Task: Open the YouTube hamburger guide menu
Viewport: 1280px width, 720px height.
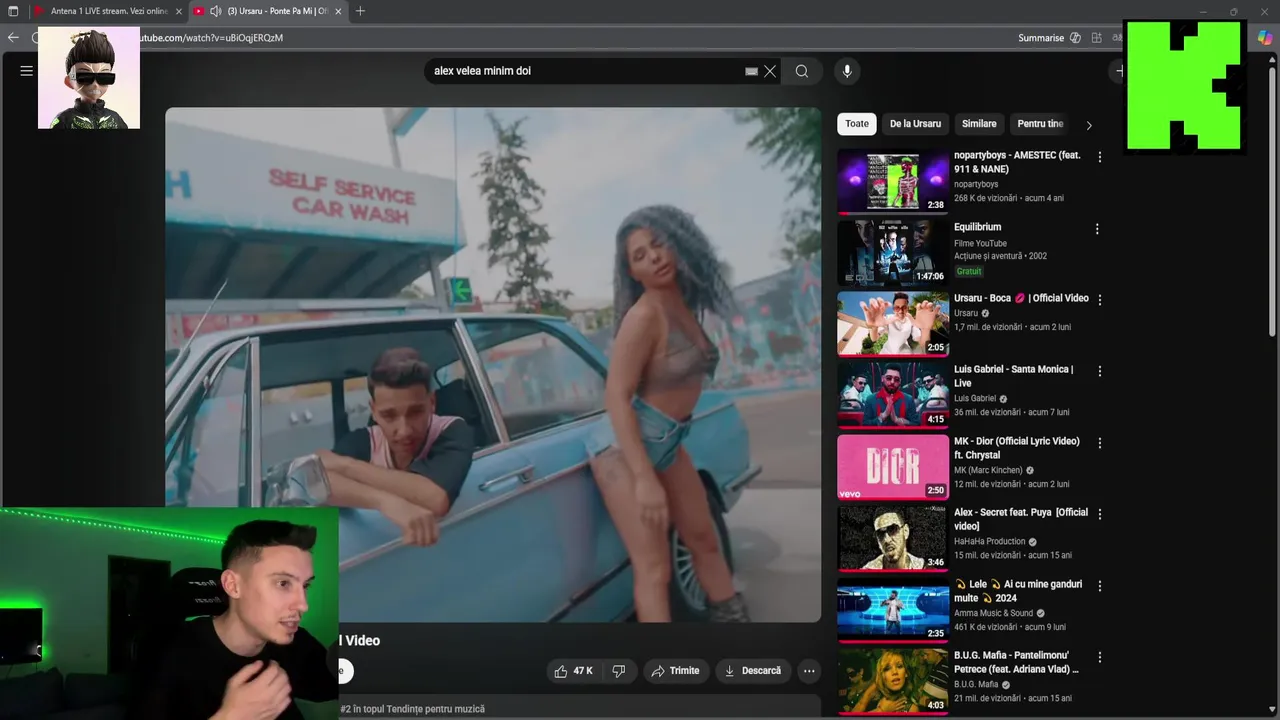Action: coord(27,71)
